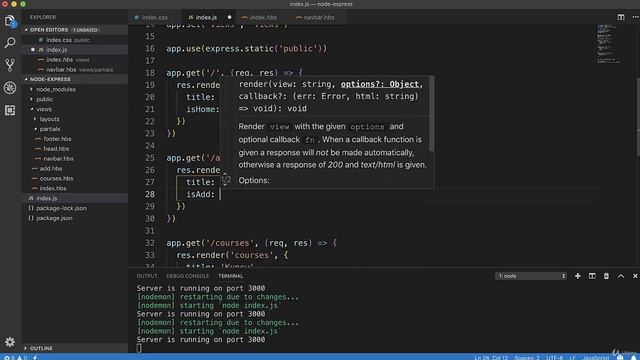
Task: Click the code minimap preview
Action: (x=608, y=44)
